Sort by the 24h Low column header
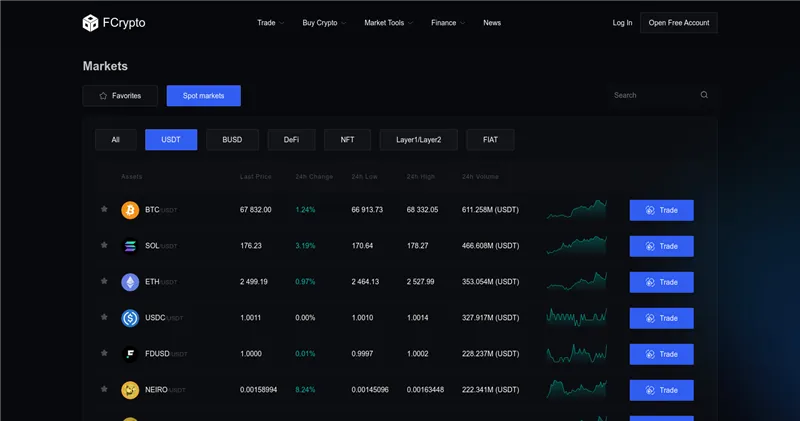Viewport: 800px width, 421px height. click(364, 177)
